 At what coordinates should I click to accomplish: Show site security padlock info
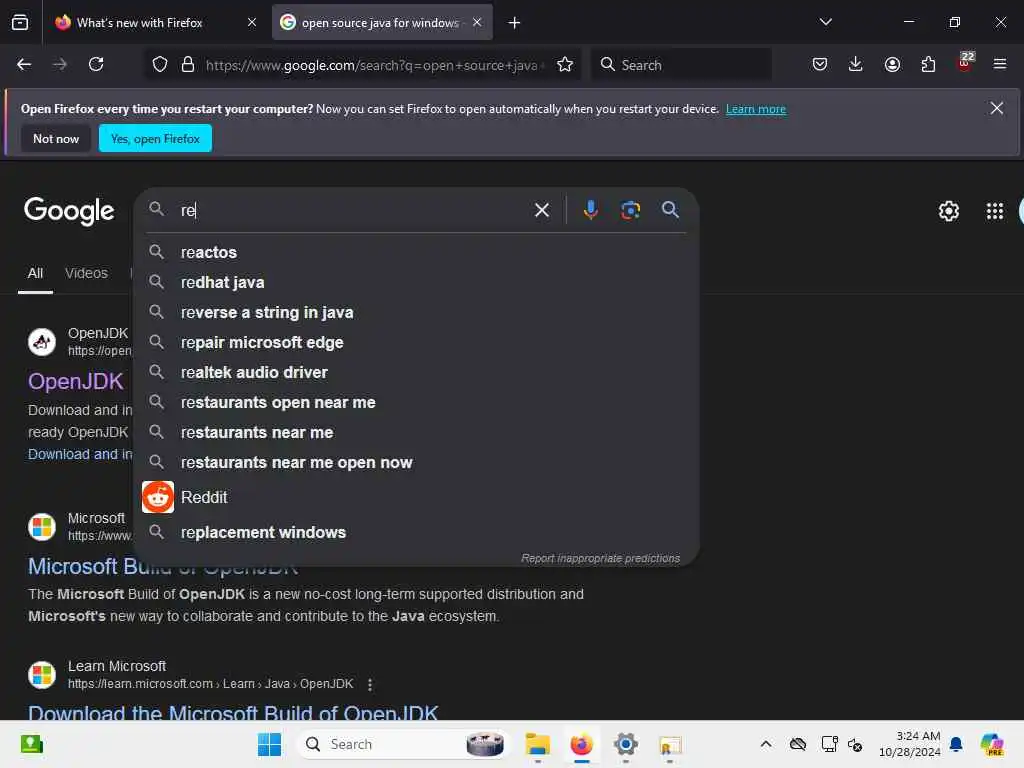coord(188,65)
